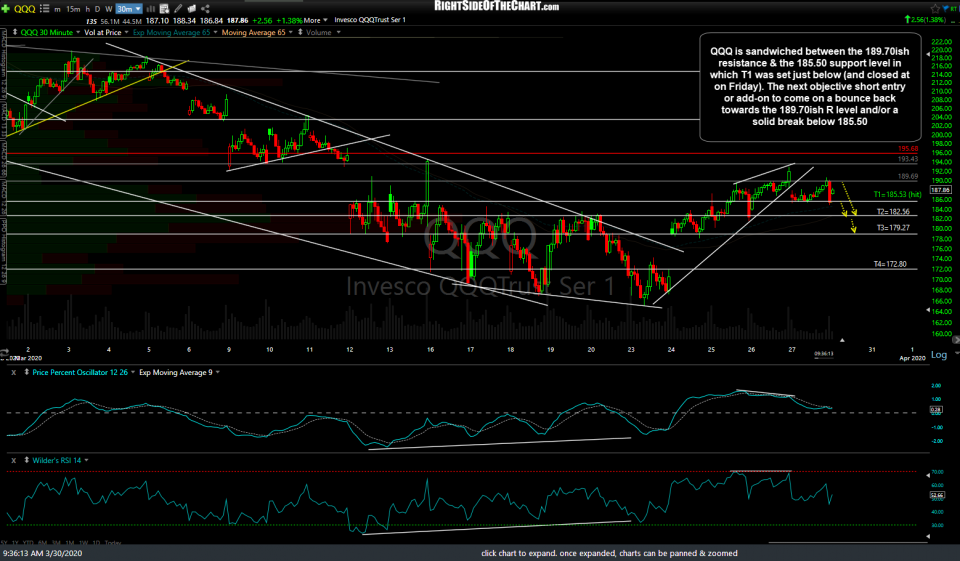The height and width of the screenshot is (561, 960).
Task: Close the Wilder's RSI panel
Action: (x=13, y=460)
